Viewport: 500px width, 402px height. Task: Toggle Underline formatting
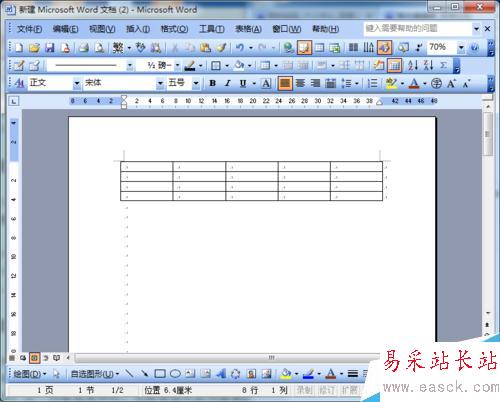pyautogui.click(x=243, y=83)
